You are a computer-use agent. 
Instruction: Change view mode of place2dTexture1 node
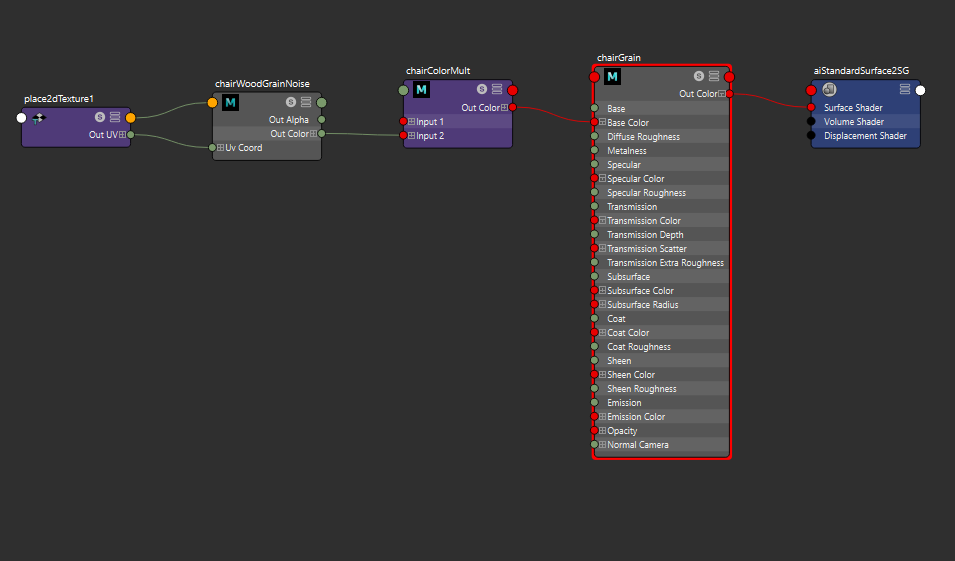click(x=115, y=118)
